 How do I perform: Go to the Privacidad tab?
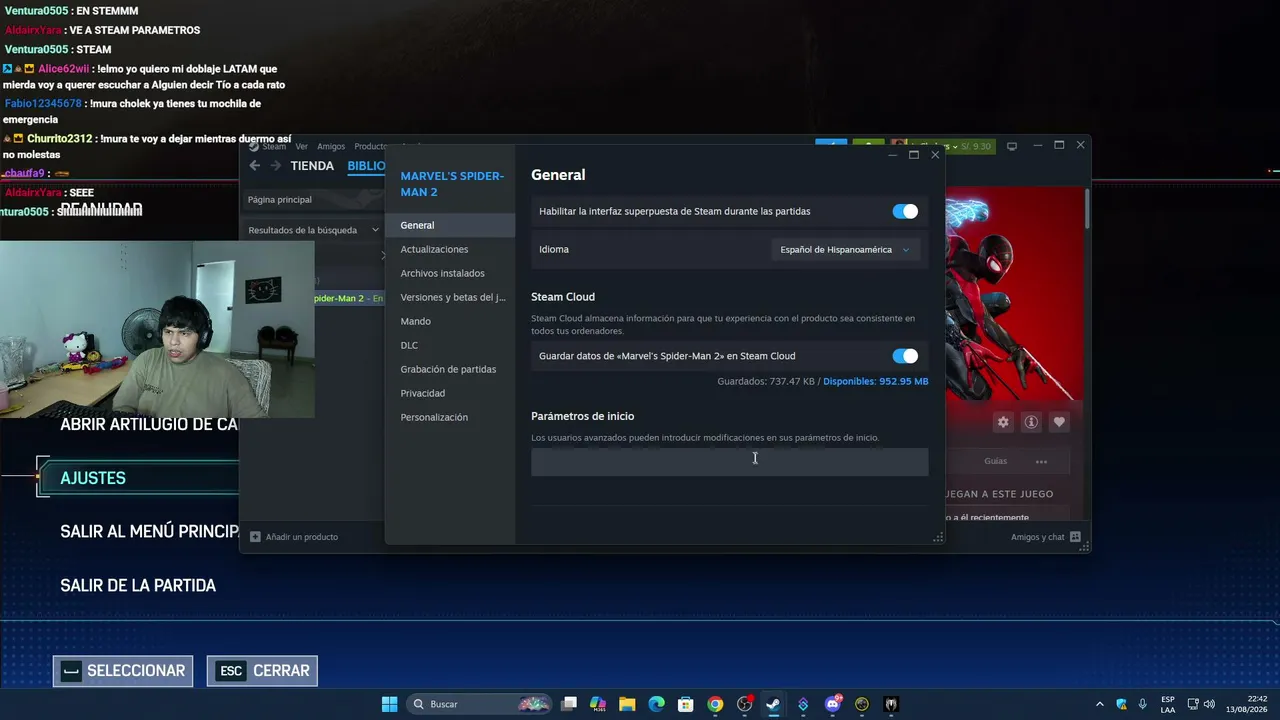(423, 393)
